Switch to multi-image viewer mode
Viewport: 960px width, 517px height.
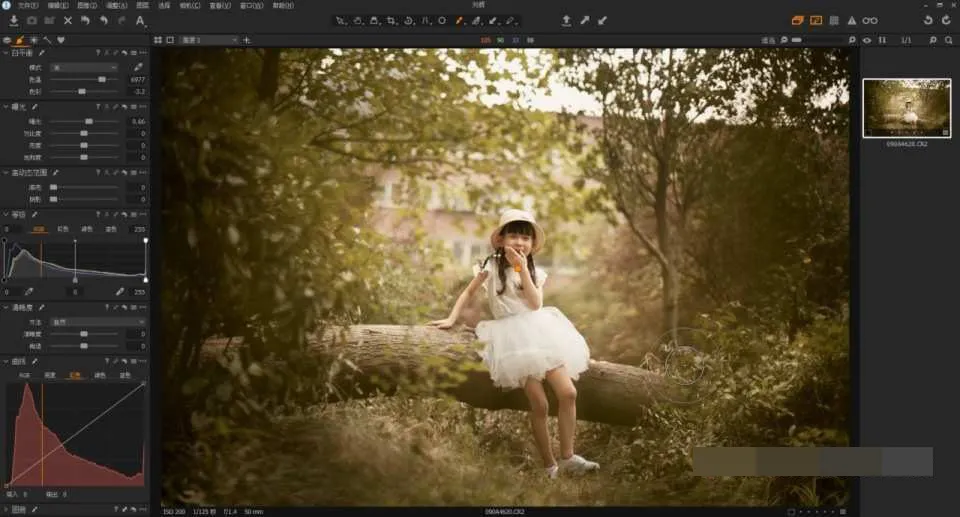[158, 40]
